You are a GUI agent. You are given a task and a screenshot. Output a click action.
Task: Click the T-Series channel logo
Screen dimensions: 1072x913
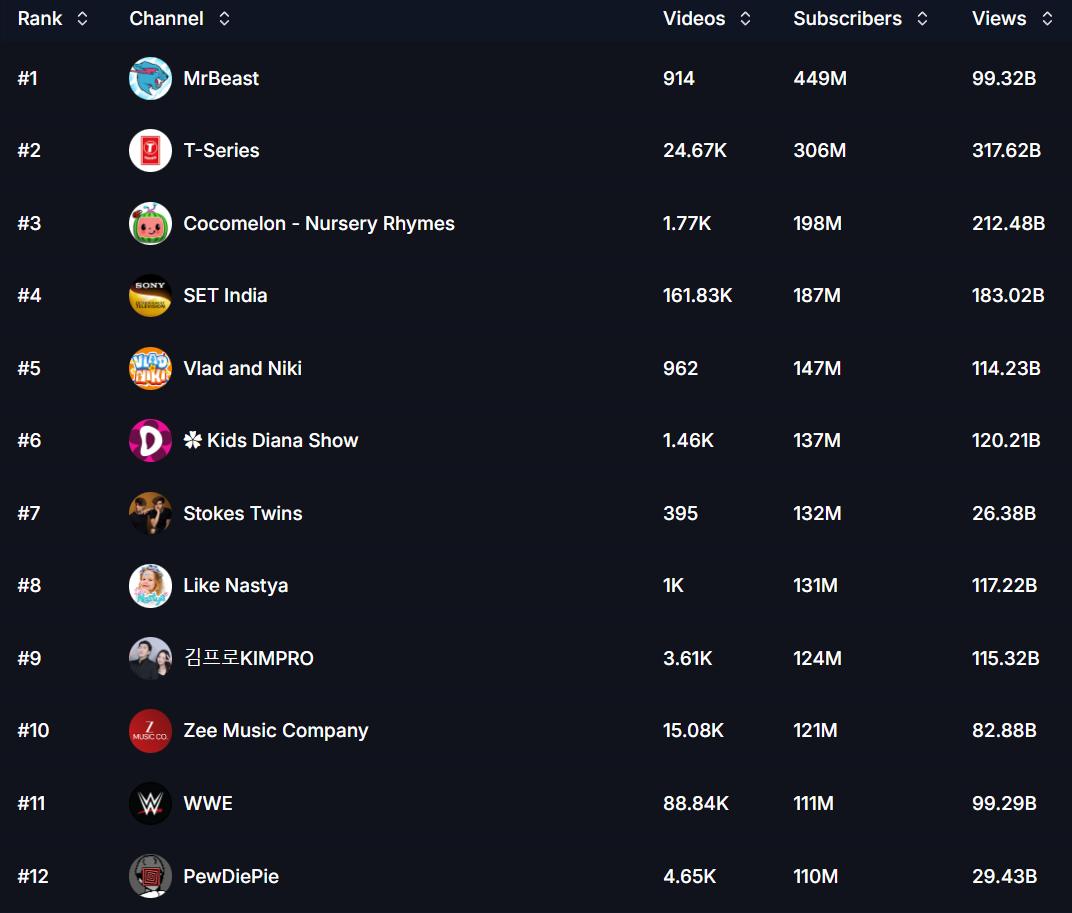[x=150, y=151]
